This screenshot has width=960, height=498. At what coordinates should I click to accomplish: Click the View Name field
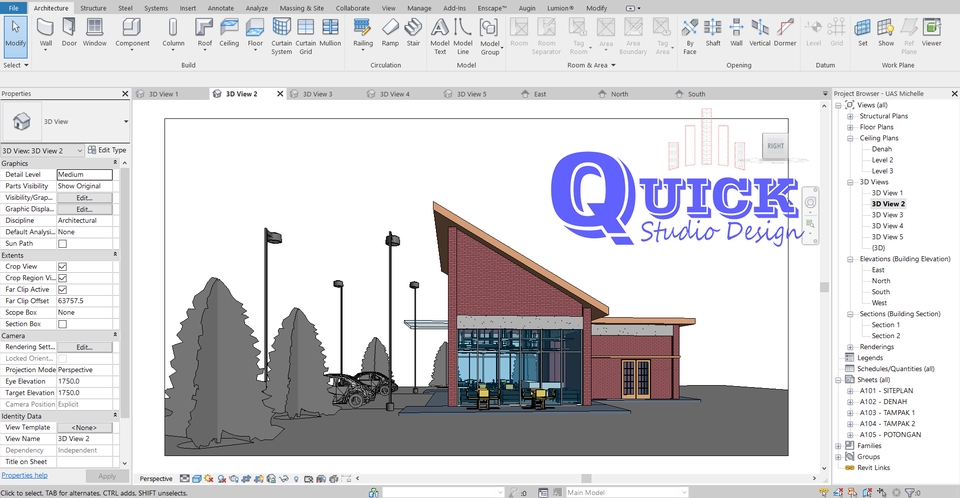(84, 439)
